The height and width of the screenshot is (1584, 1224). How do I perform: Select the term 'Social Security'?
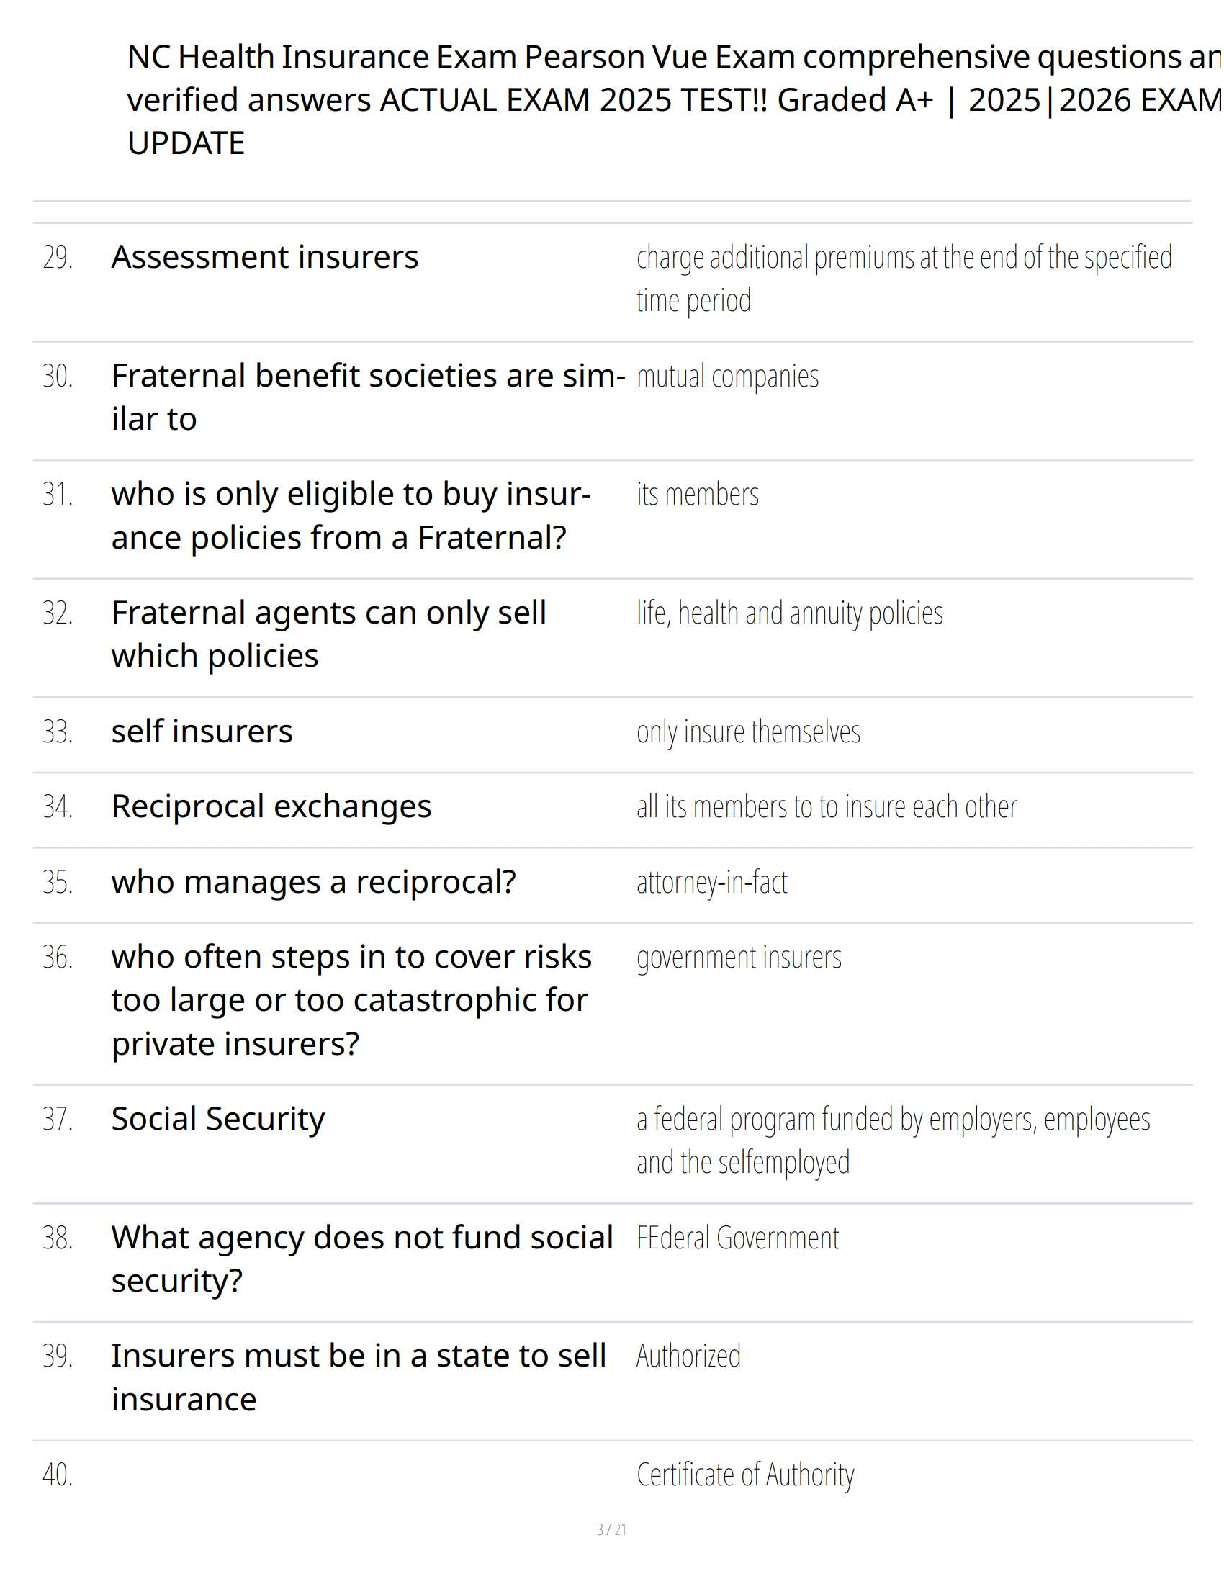pyautogui.click(x=218, y=1119)
